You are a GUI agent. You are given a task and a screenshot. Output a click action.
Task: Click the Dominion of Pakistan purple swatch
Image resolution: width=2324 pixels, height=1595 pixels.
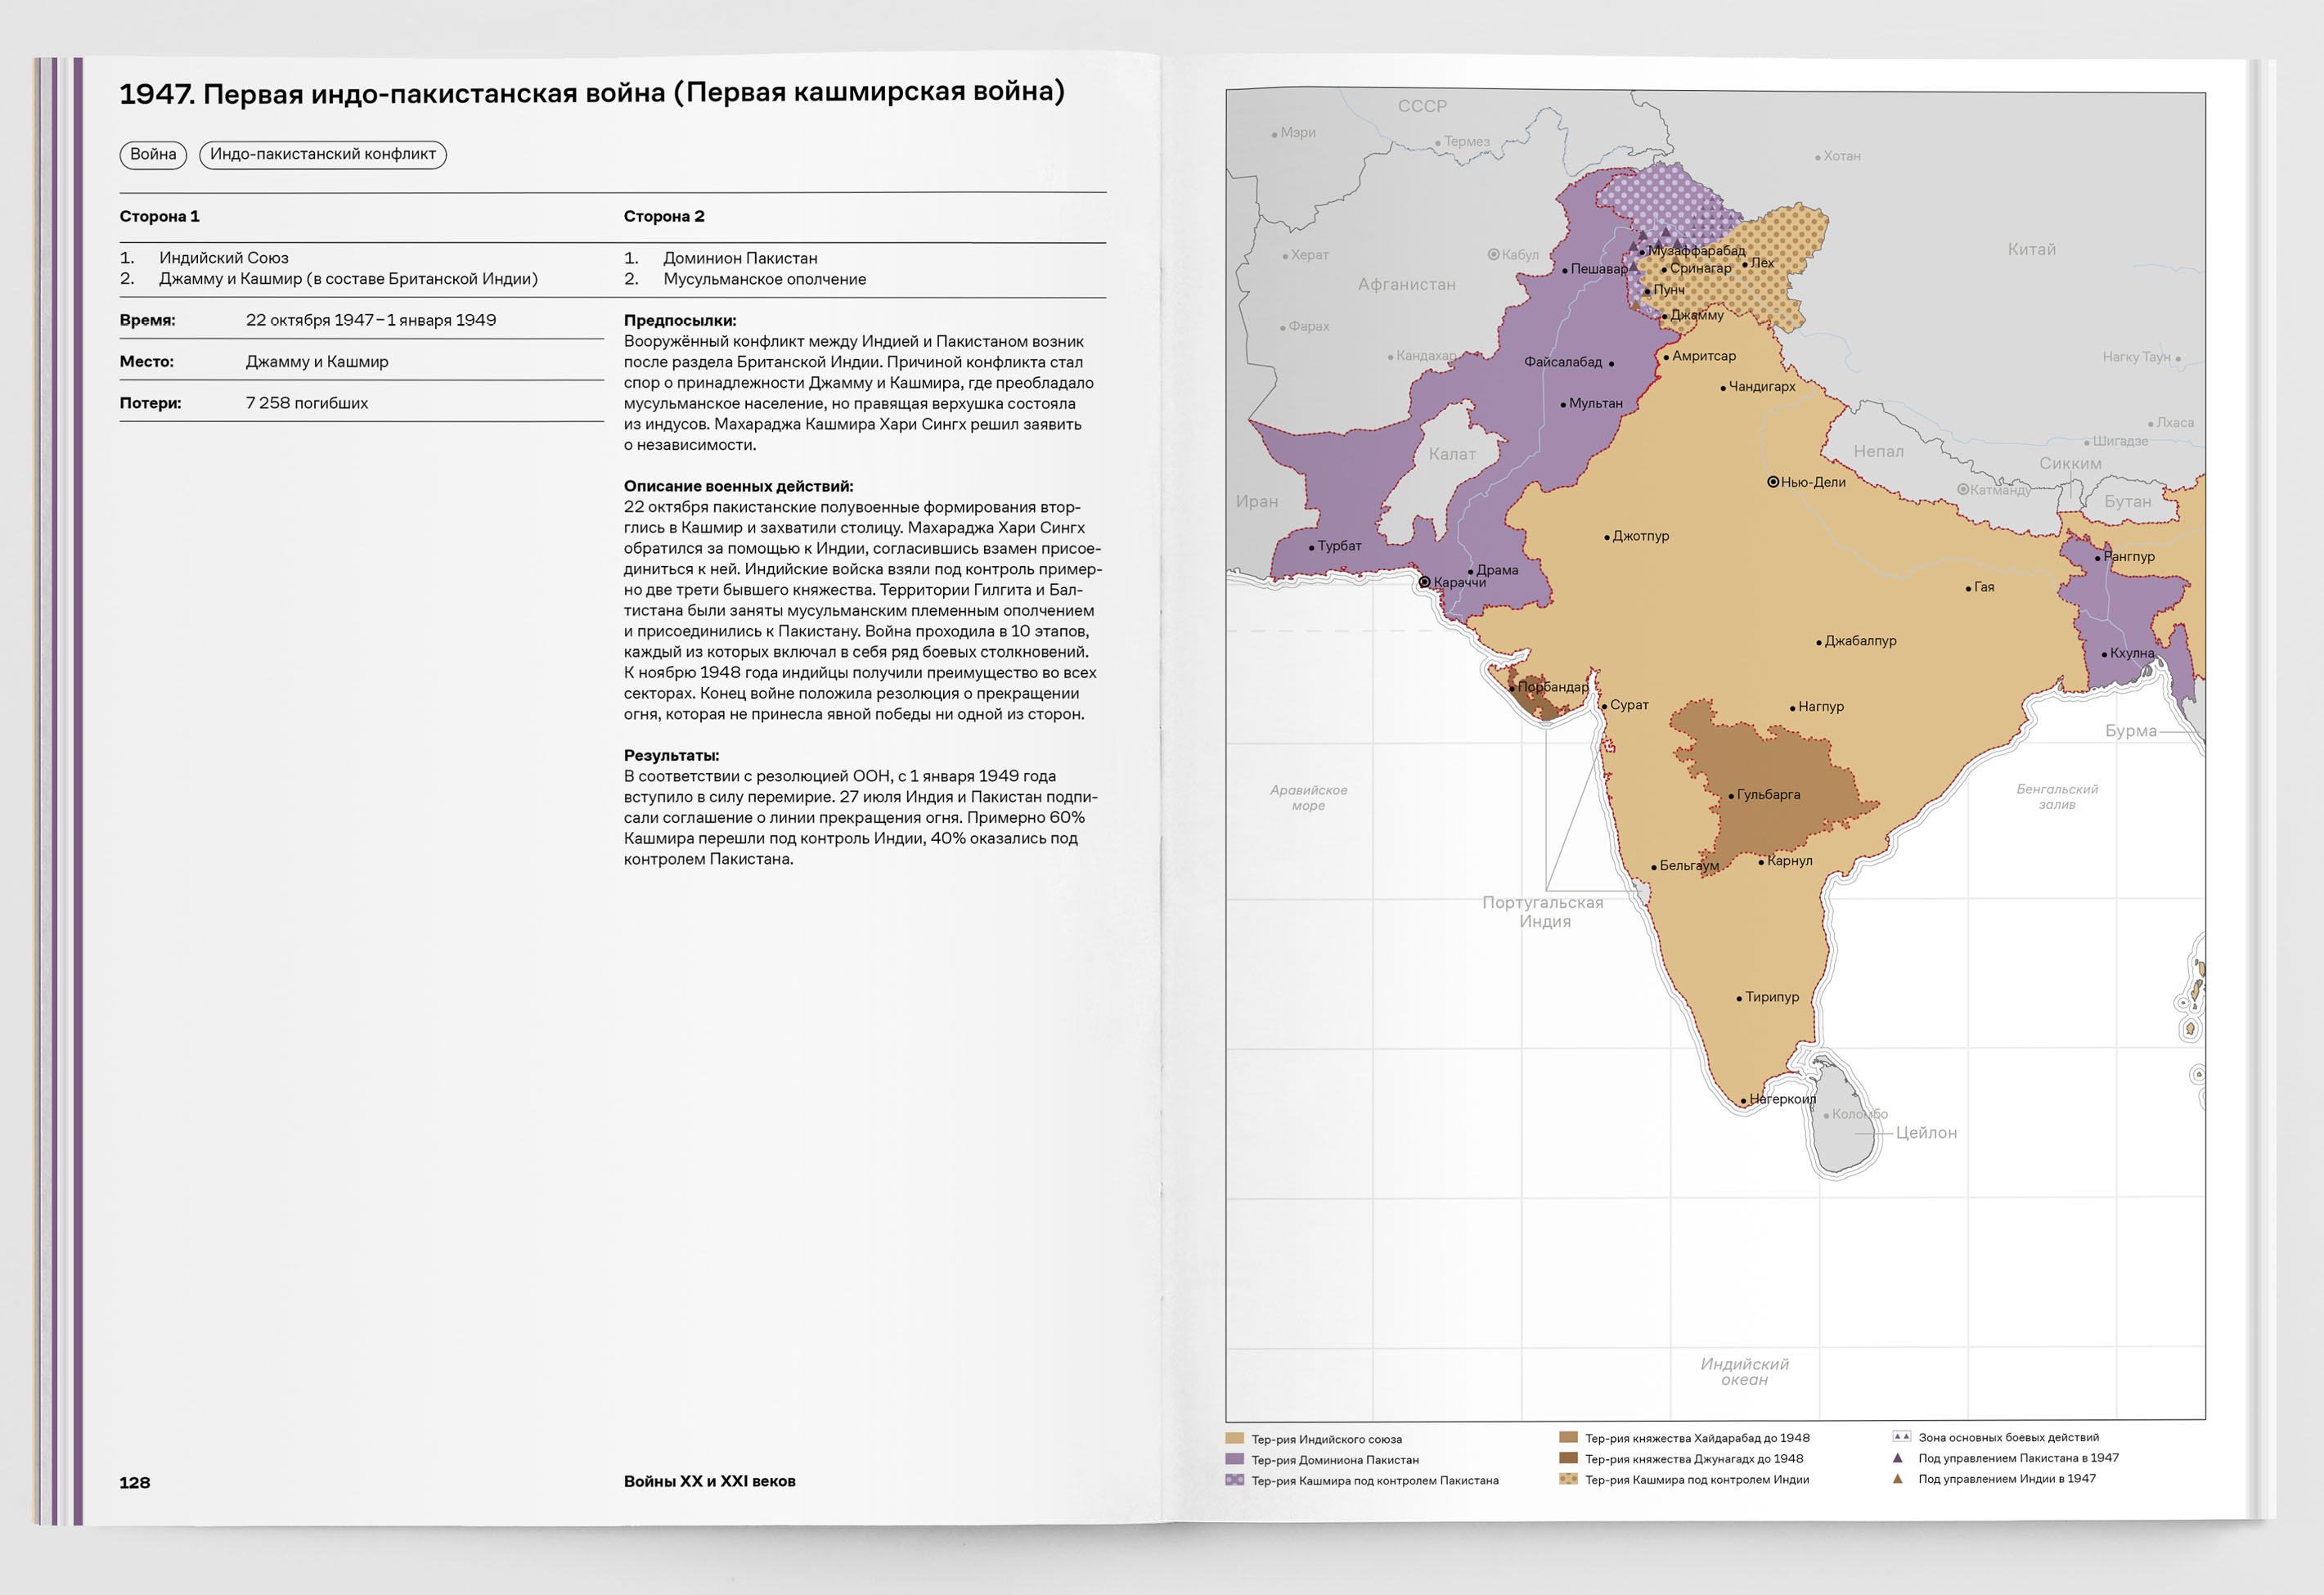point(1235,1460)
